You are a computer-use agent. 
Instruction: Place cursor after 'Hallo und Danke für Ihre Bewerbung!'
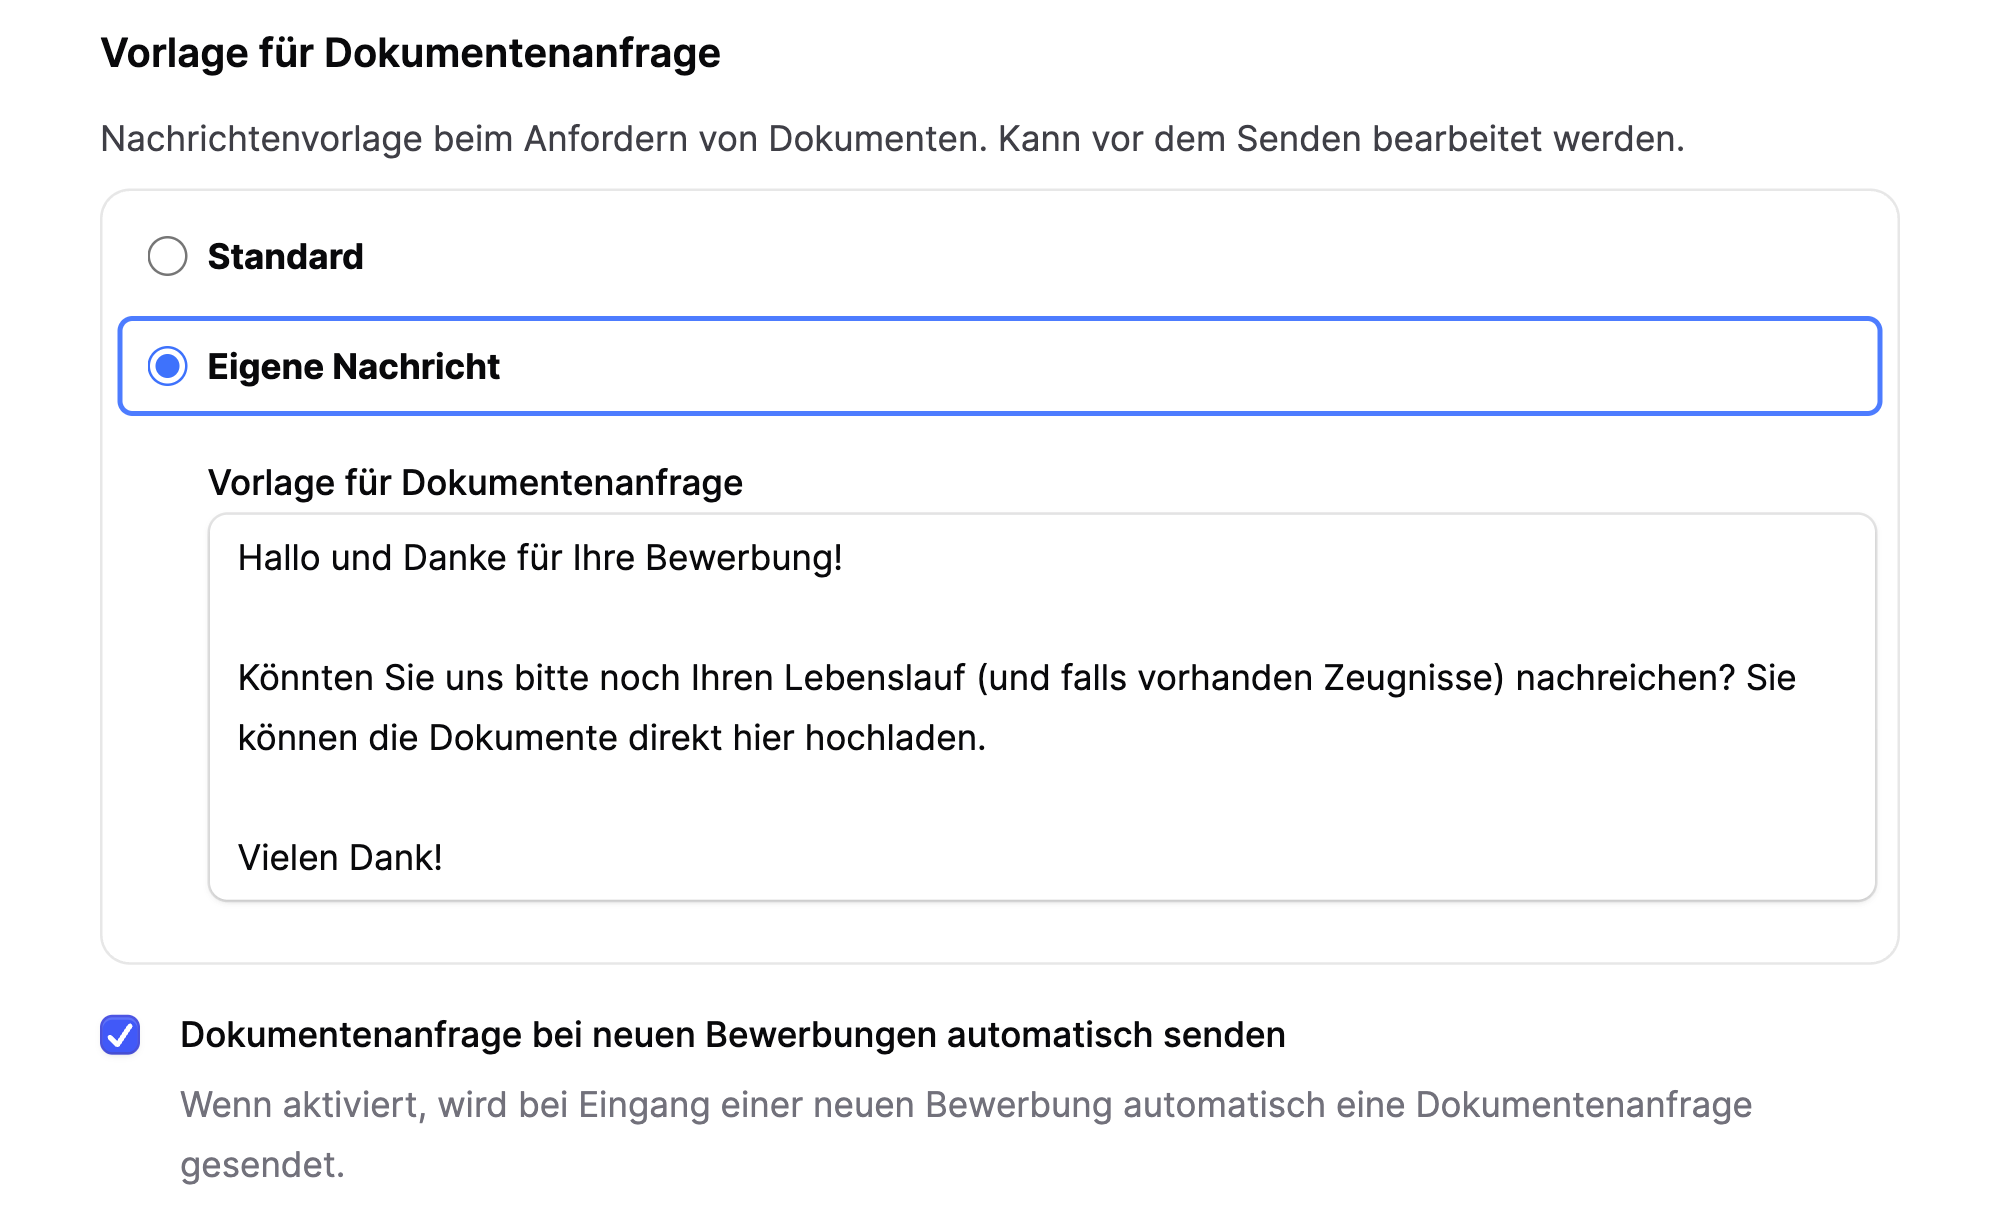coord(845,559)
